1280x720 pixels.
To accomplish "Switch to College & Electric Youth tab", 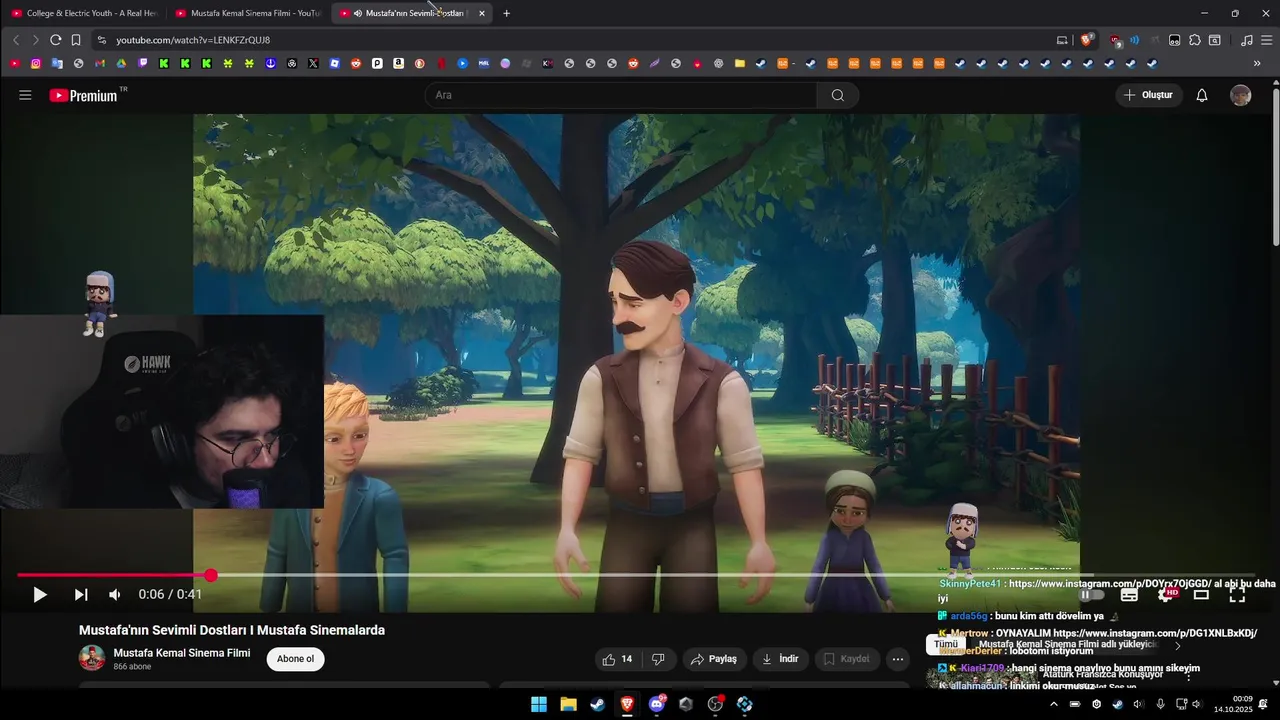I will (x=84, y=13).
